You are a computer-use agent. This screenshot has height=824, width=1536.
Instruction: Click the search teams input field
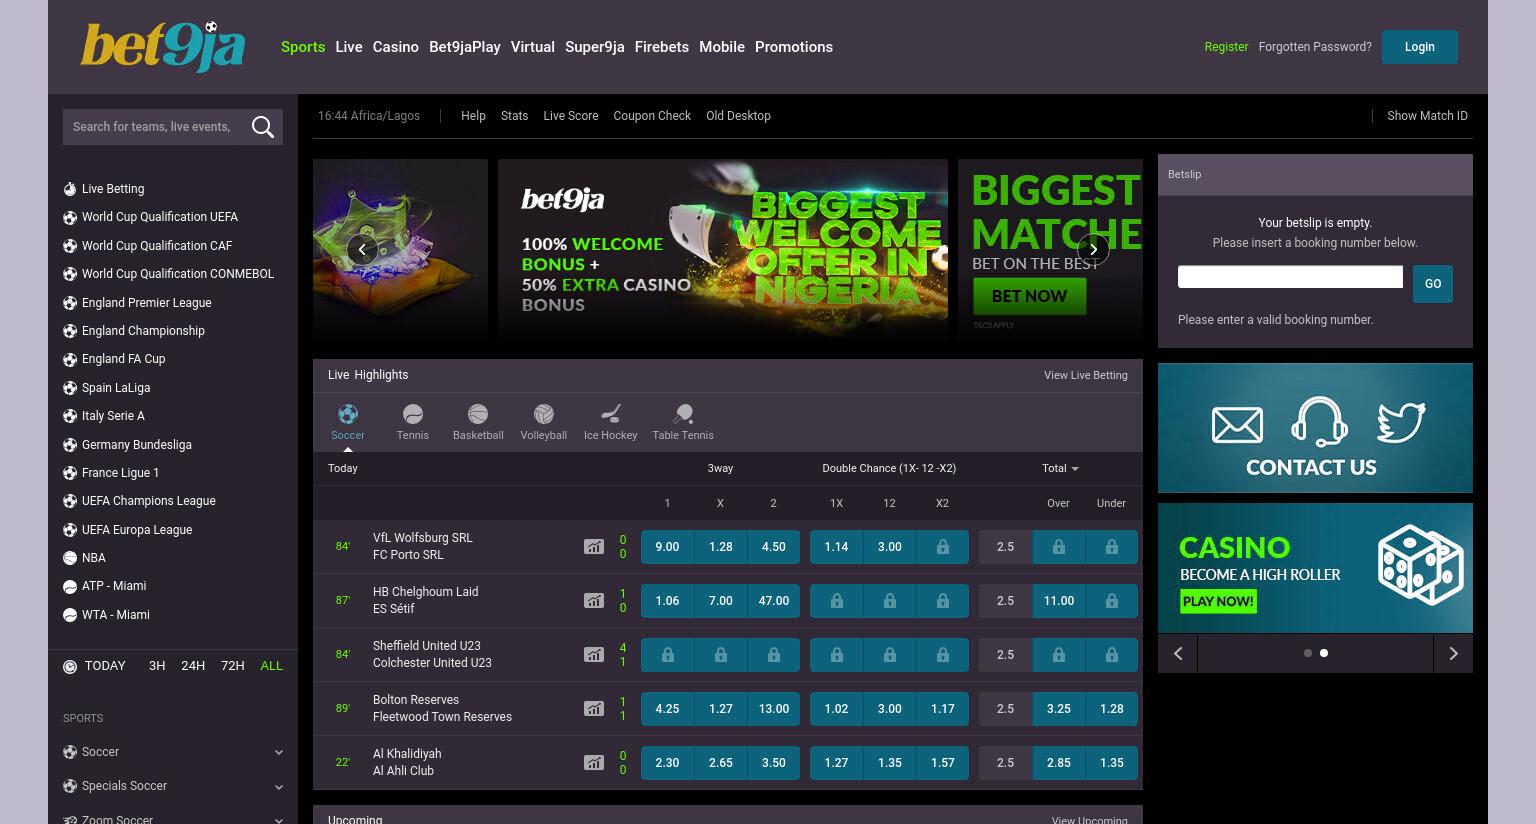[155, 127]
